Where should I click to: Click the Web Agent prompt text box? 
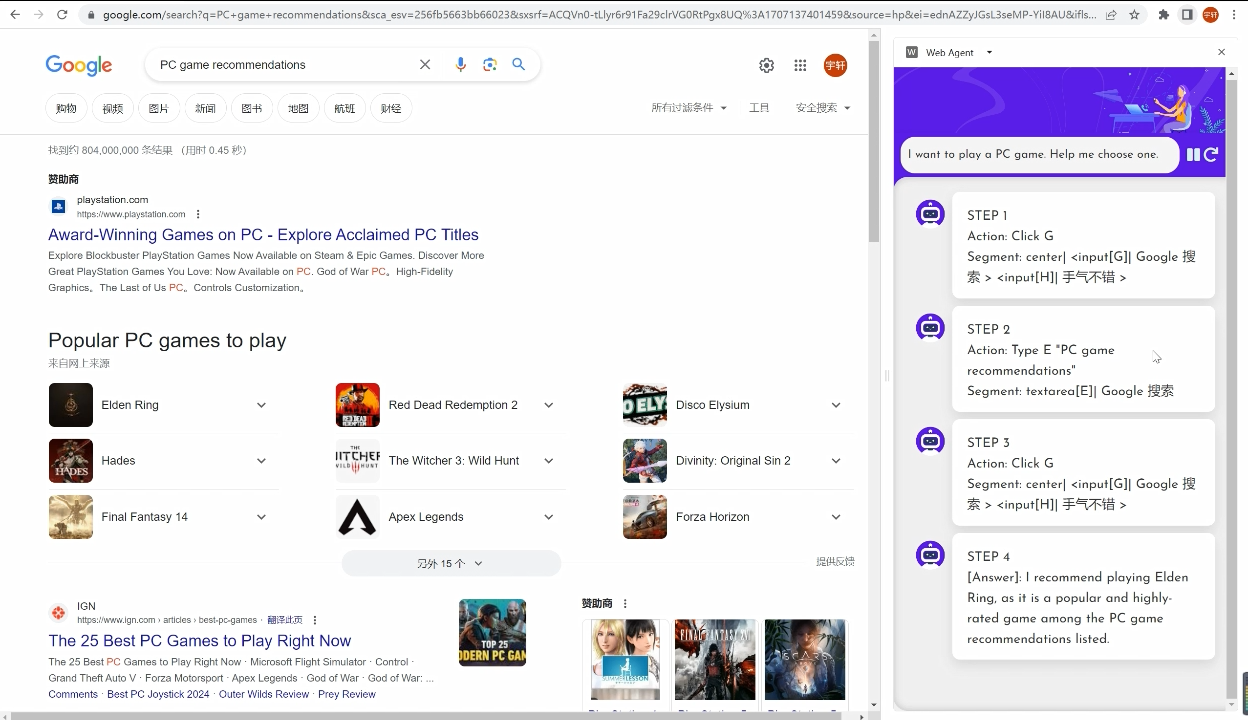coord(1040,155)
